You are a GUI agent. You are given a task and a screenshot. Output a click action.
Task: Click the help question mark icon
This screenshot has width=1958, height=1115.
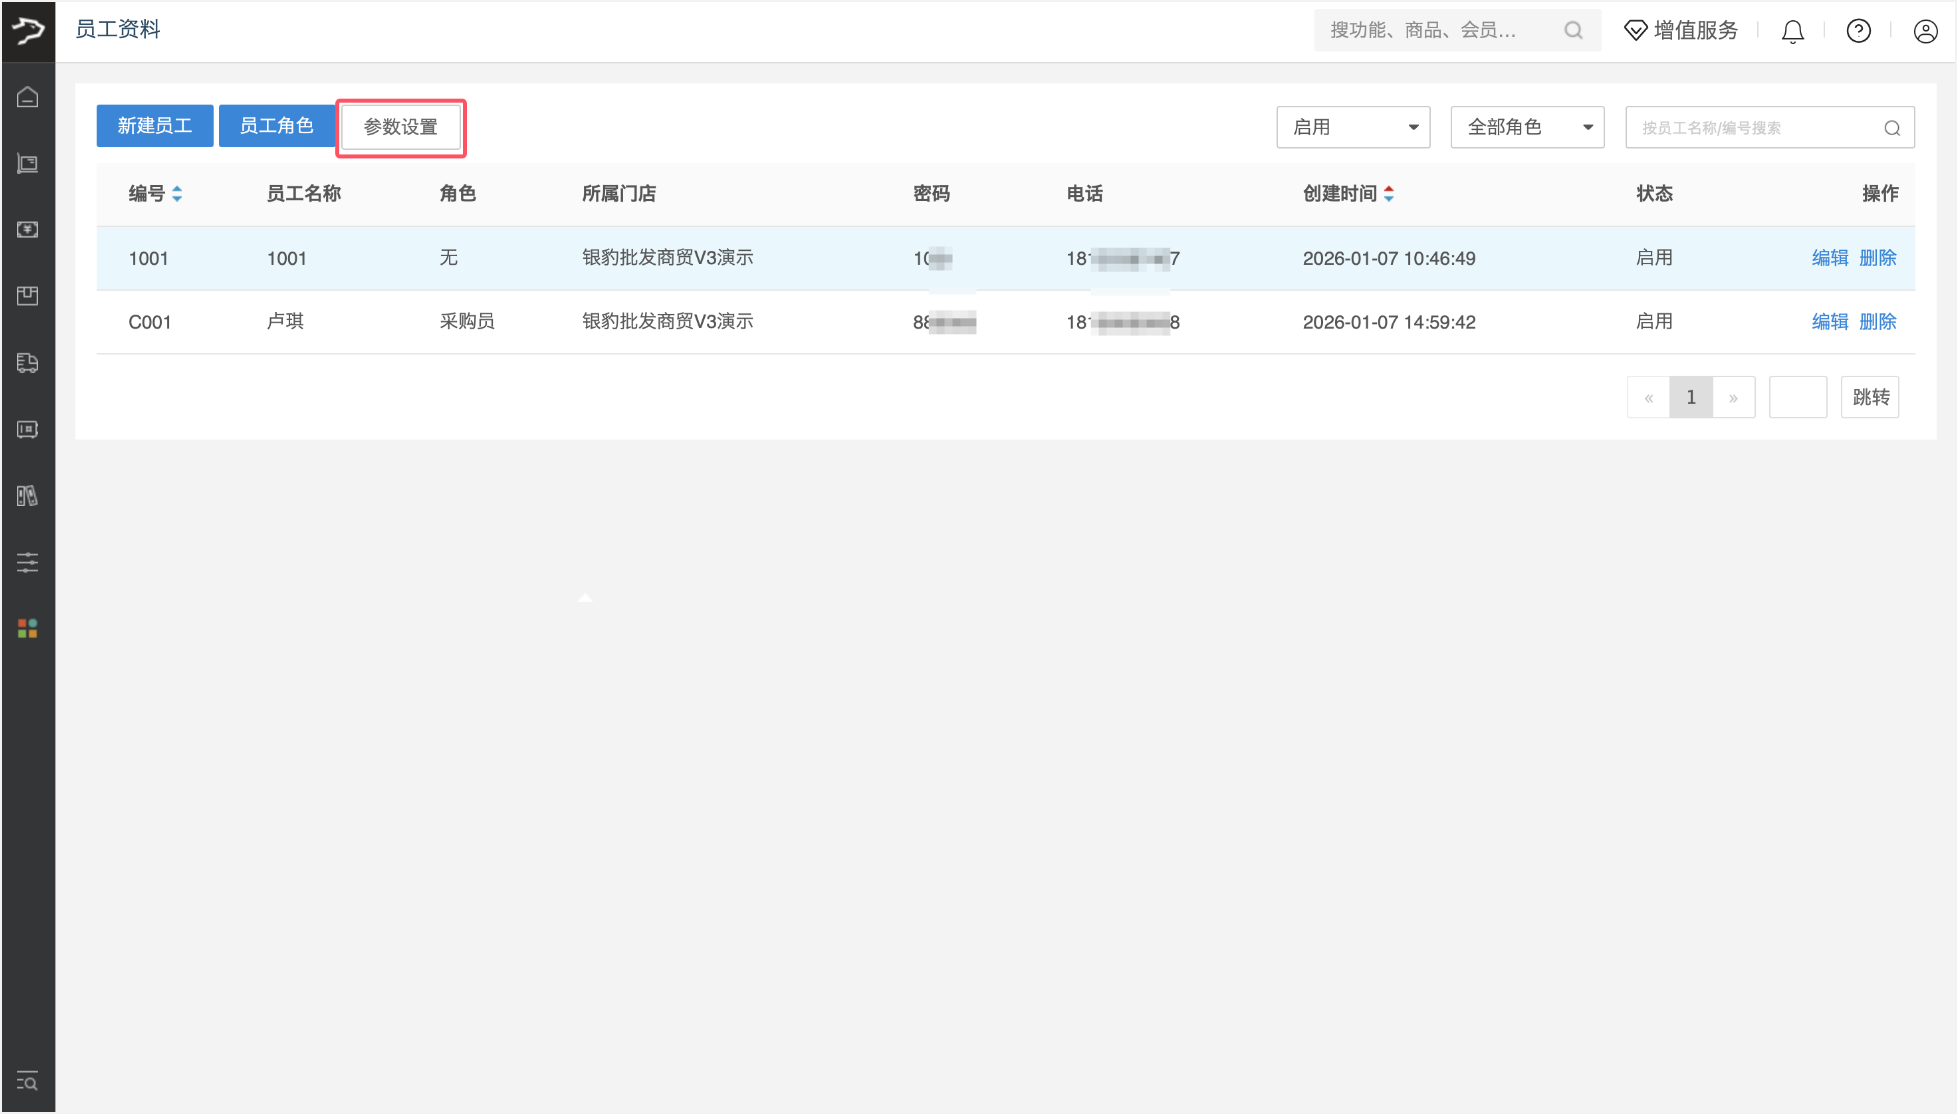click(x=1858, y=30)
